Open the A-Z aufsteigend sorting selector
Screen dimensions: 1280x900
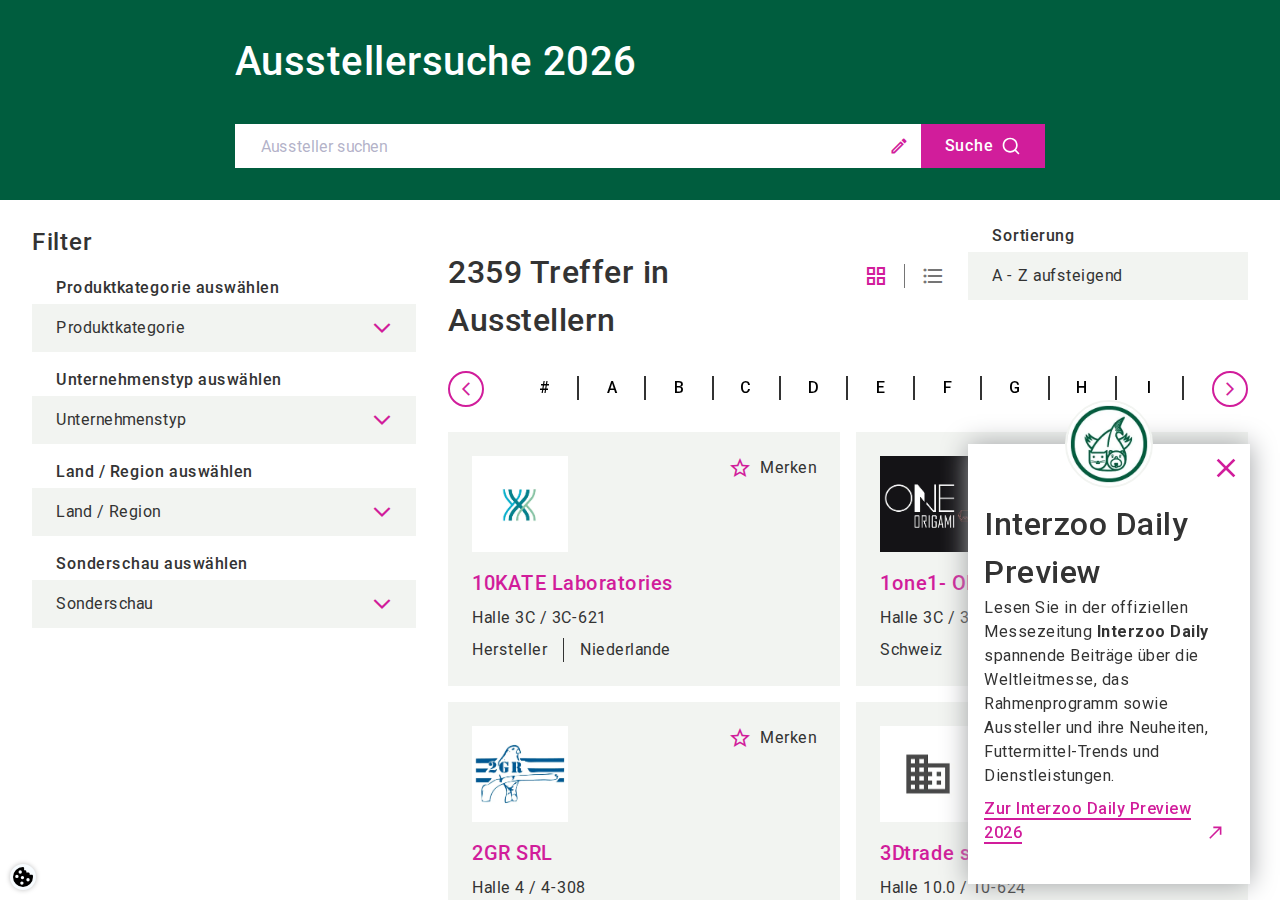pos(1108,275)
